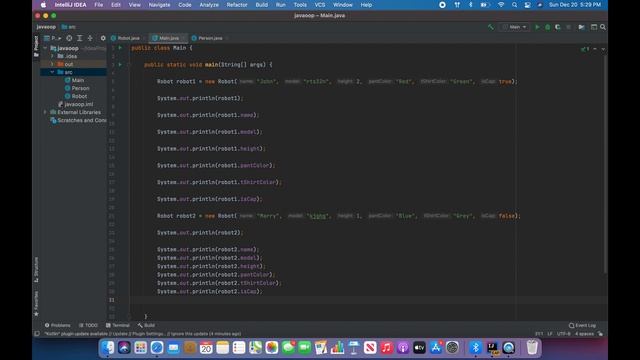The image size is (640, 360).
Task: Collapse the src folder
Action: (52, 72)
